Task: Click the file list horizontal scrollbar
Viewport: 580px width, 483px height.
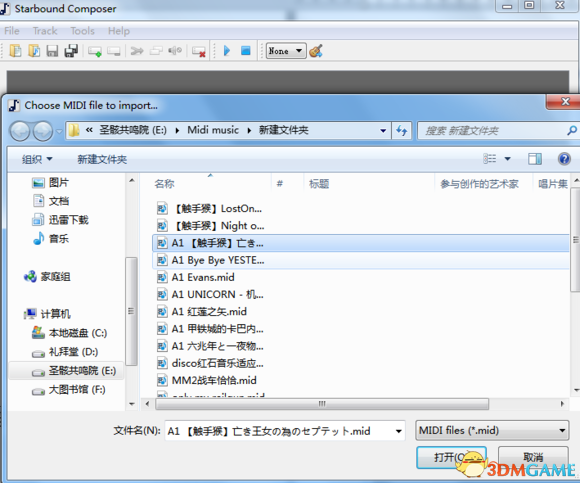Action: [x=322, y=404]
